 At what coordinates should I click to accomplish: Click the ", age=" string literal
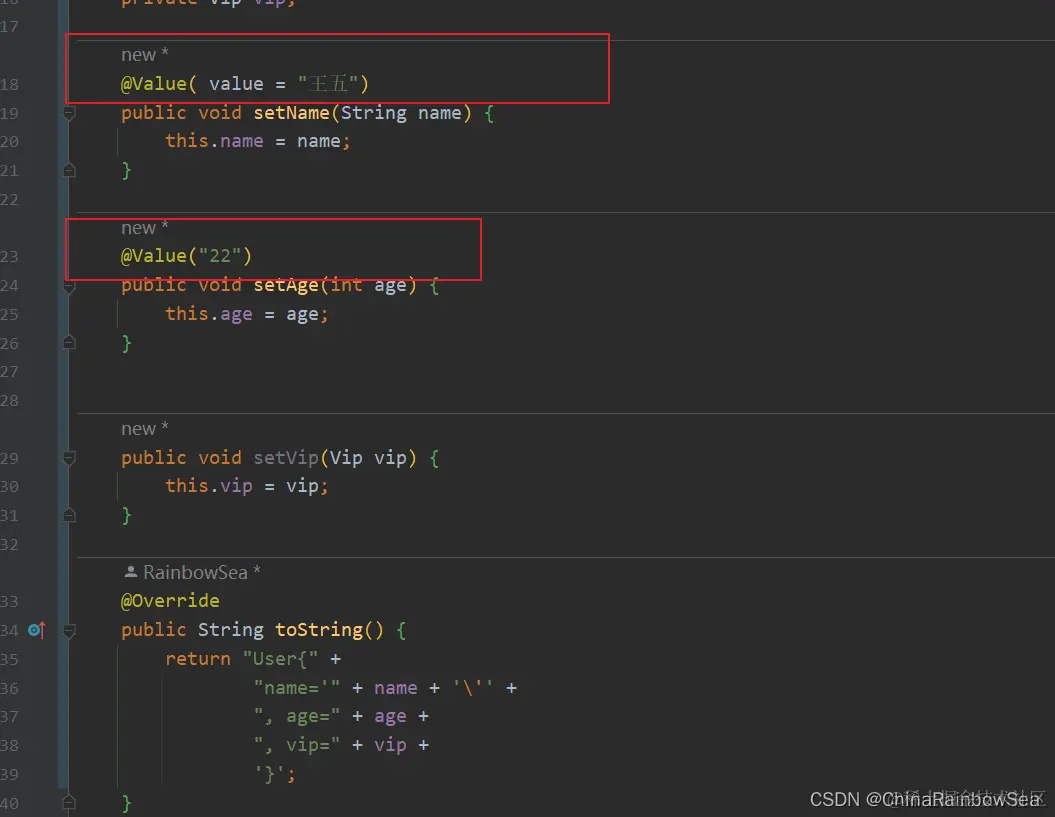click(297, 716)
